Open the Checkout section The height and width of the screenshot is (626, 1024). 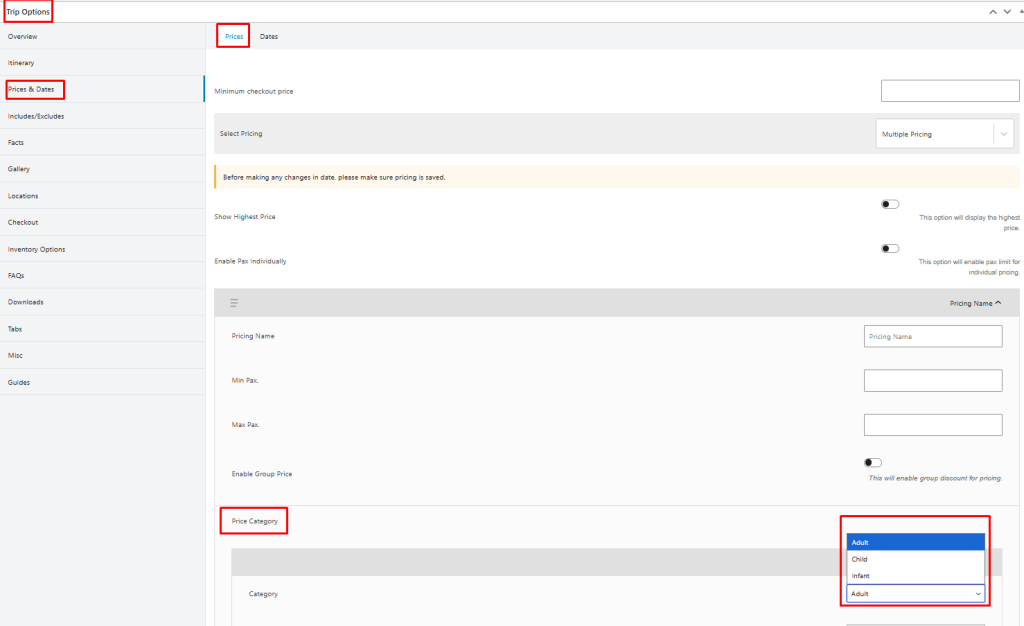coord(103,223)
